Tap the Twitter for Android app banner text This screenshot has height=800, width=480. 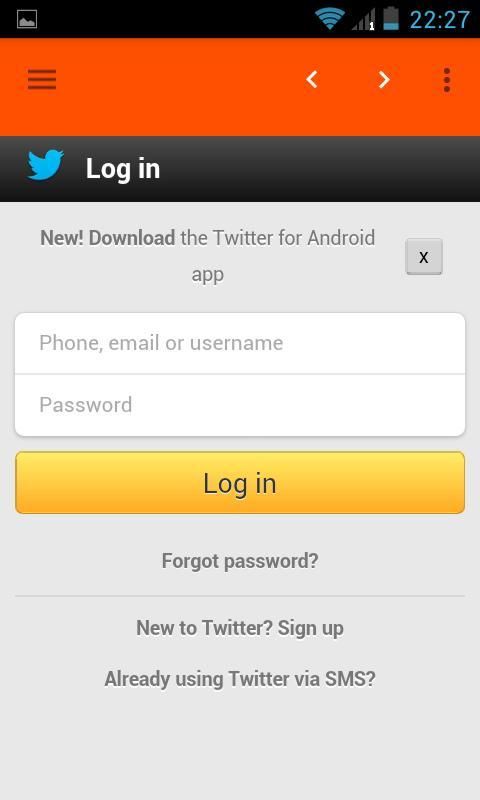coord(208,256)
